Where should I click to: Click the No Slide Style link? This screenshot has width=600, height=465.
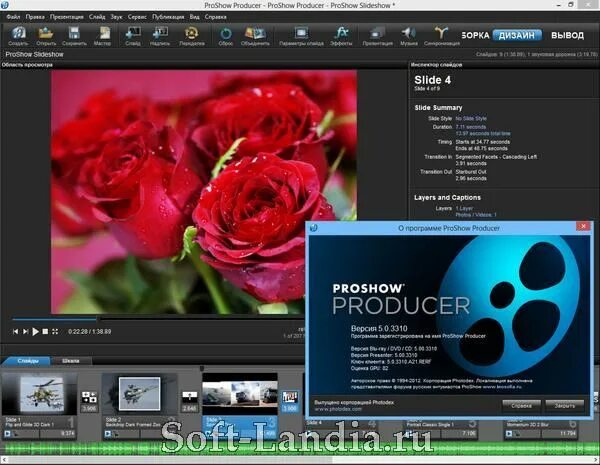point(471,119)
